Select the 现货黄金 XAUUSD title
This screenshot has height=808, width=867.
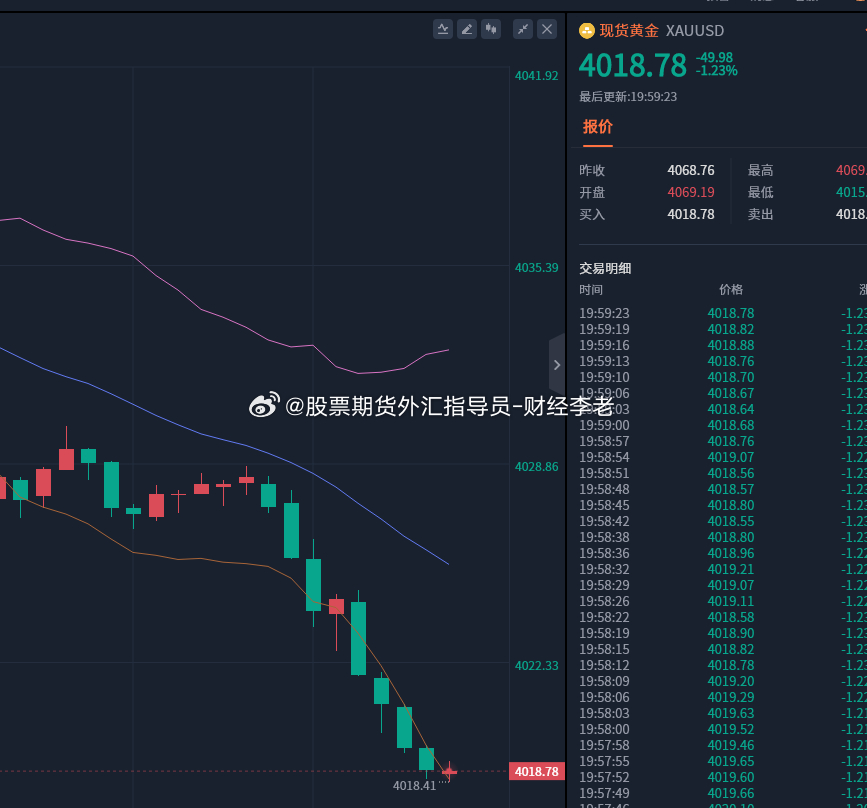(662, 31)
